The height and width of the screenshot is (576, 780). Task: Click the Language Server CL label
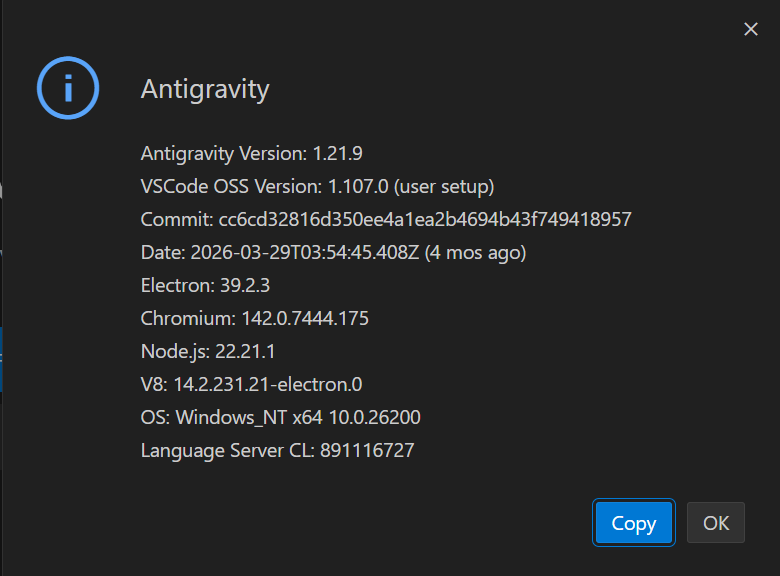tap(228, 451)
